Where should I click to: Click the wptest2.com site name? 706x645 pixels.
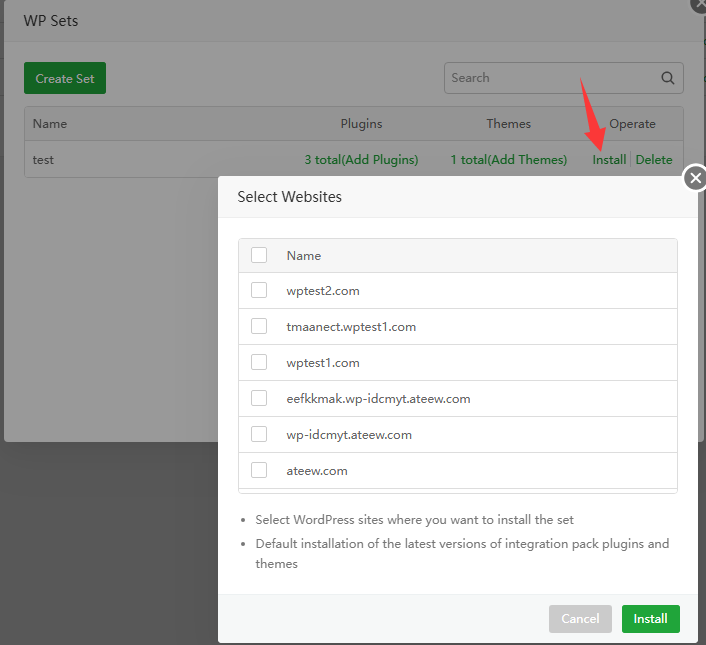click(322, 291)
